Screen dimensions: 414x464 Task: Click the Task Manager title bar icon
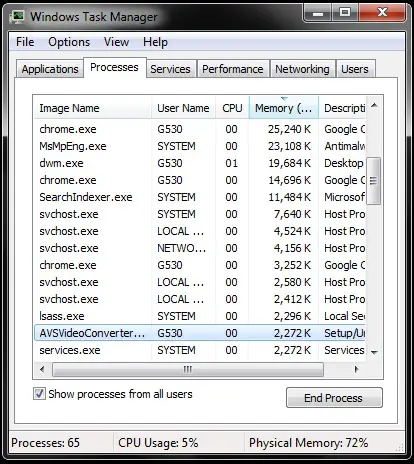17,16
